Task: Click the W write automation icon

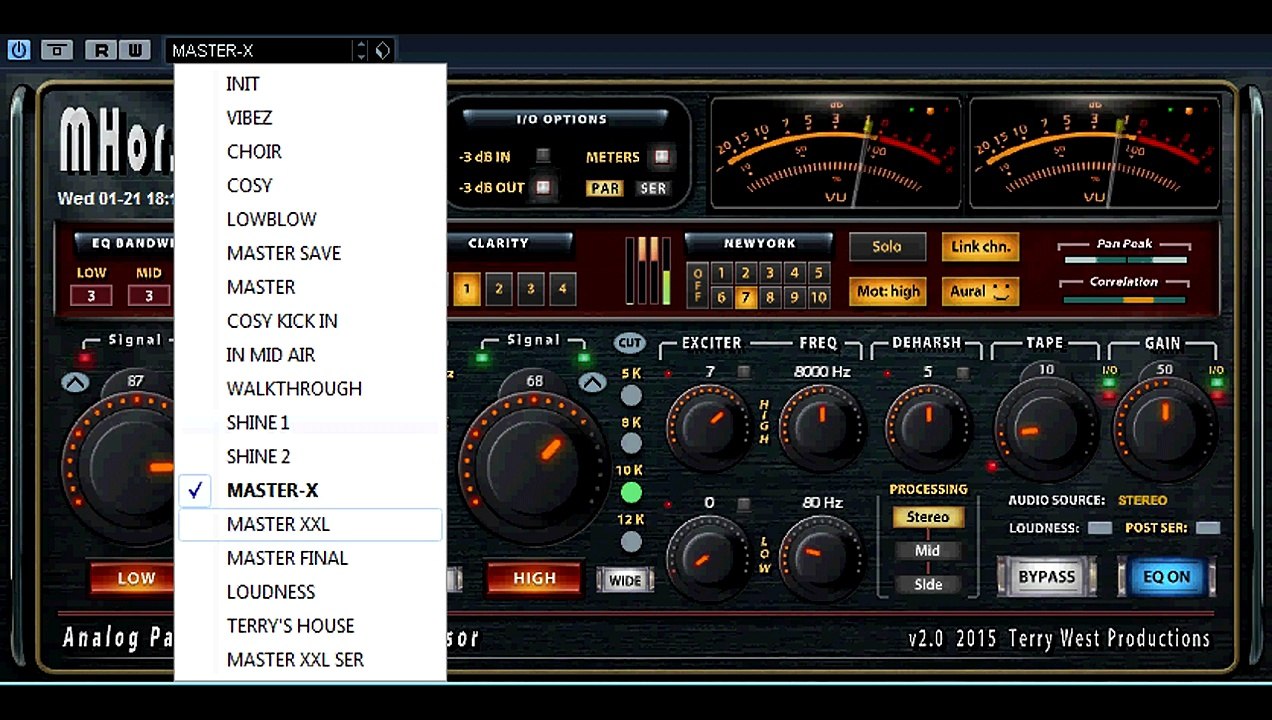Action: (134, 50)
